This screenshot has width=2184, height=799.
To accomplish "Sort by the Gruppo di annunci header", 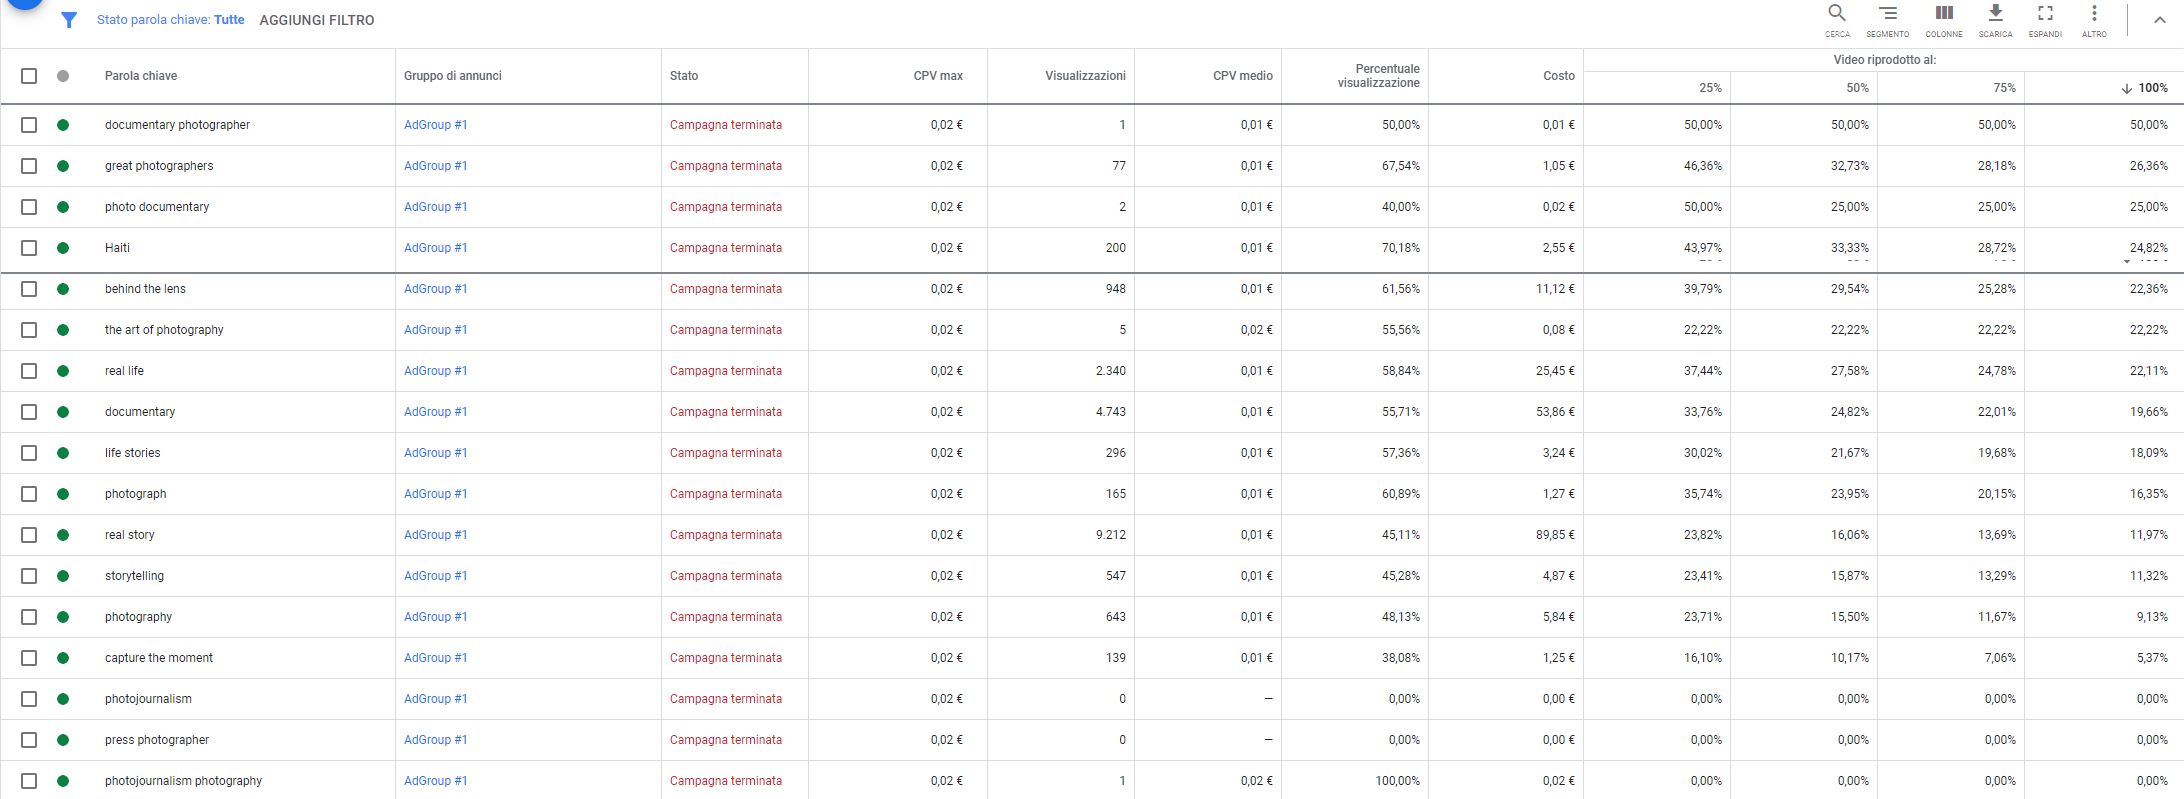I will (x=453, y=76).
